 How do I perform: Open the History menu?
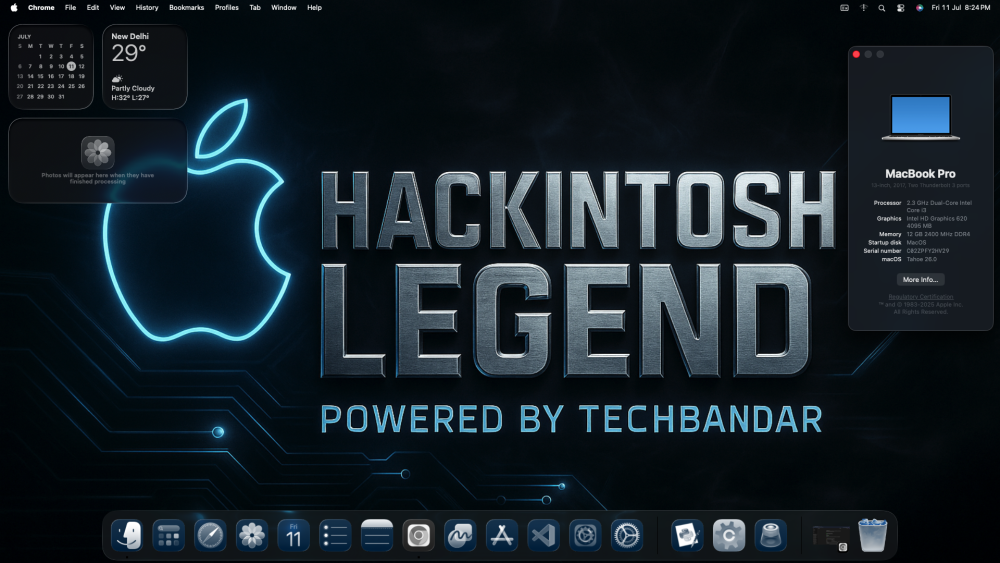pos(147,8)
